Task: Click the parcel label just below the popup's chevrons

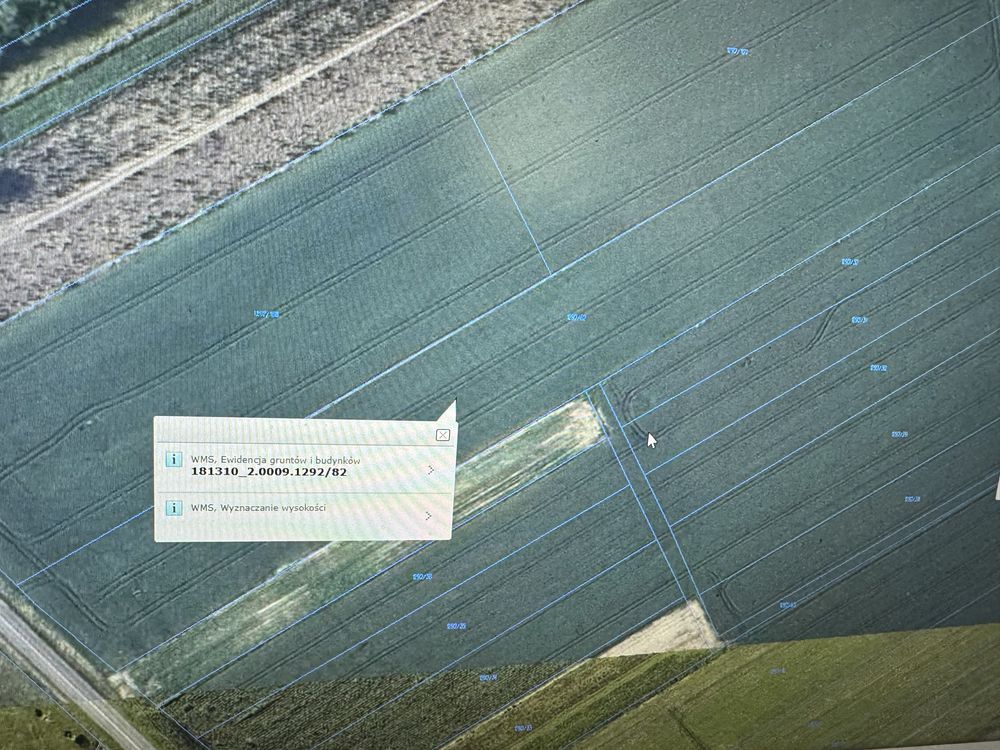Action: tap(422, 576)
